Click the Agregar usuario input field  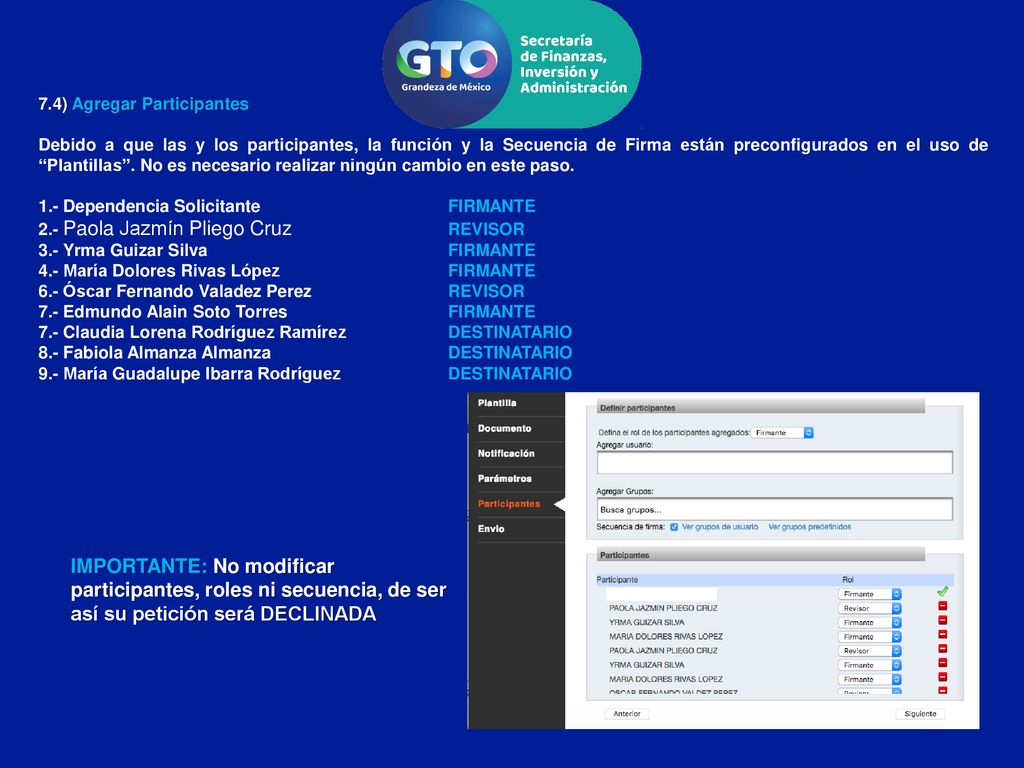coord(775,462)
